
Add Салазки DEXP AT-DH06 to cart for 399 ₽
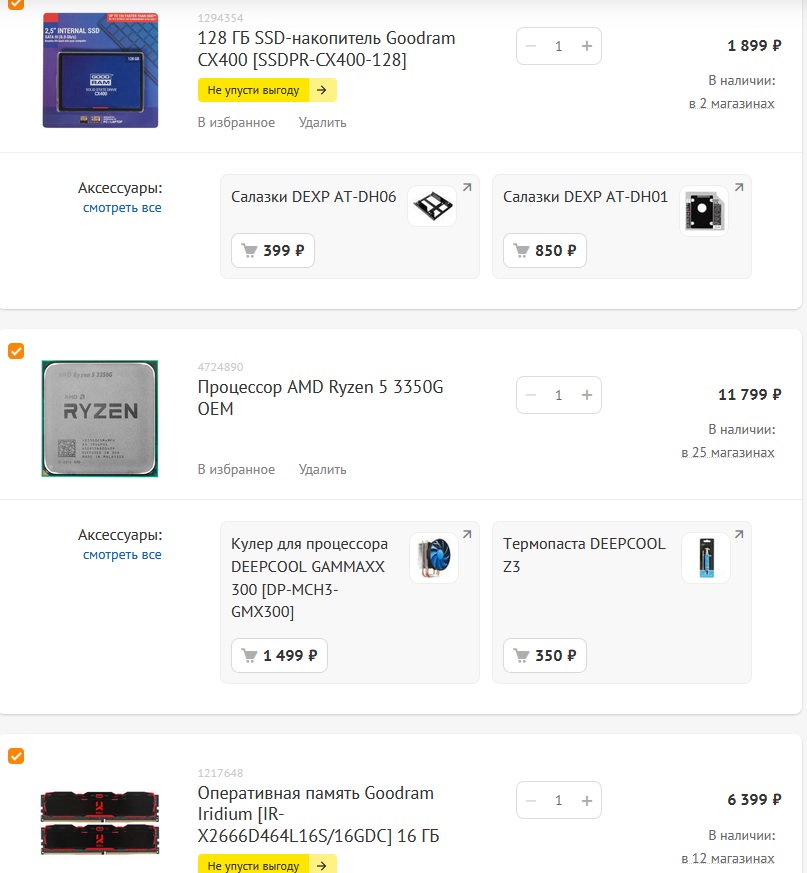(273, 251)
